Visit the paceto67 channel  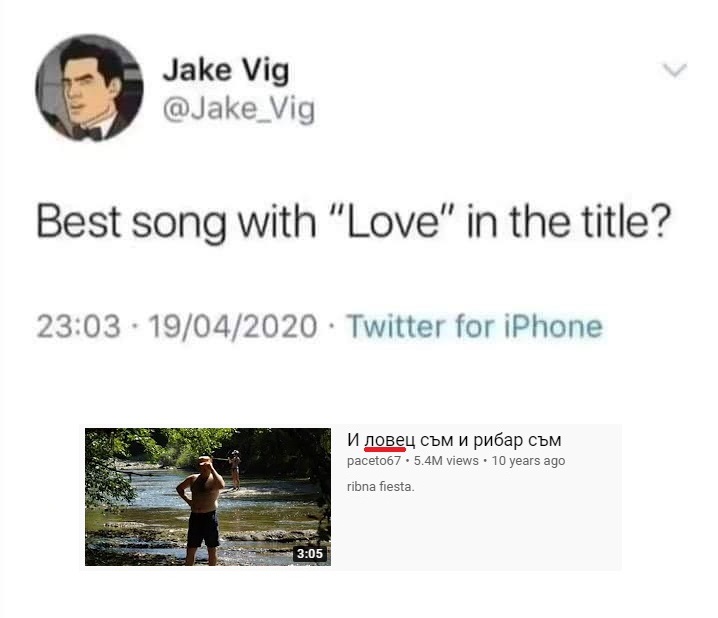374,461
